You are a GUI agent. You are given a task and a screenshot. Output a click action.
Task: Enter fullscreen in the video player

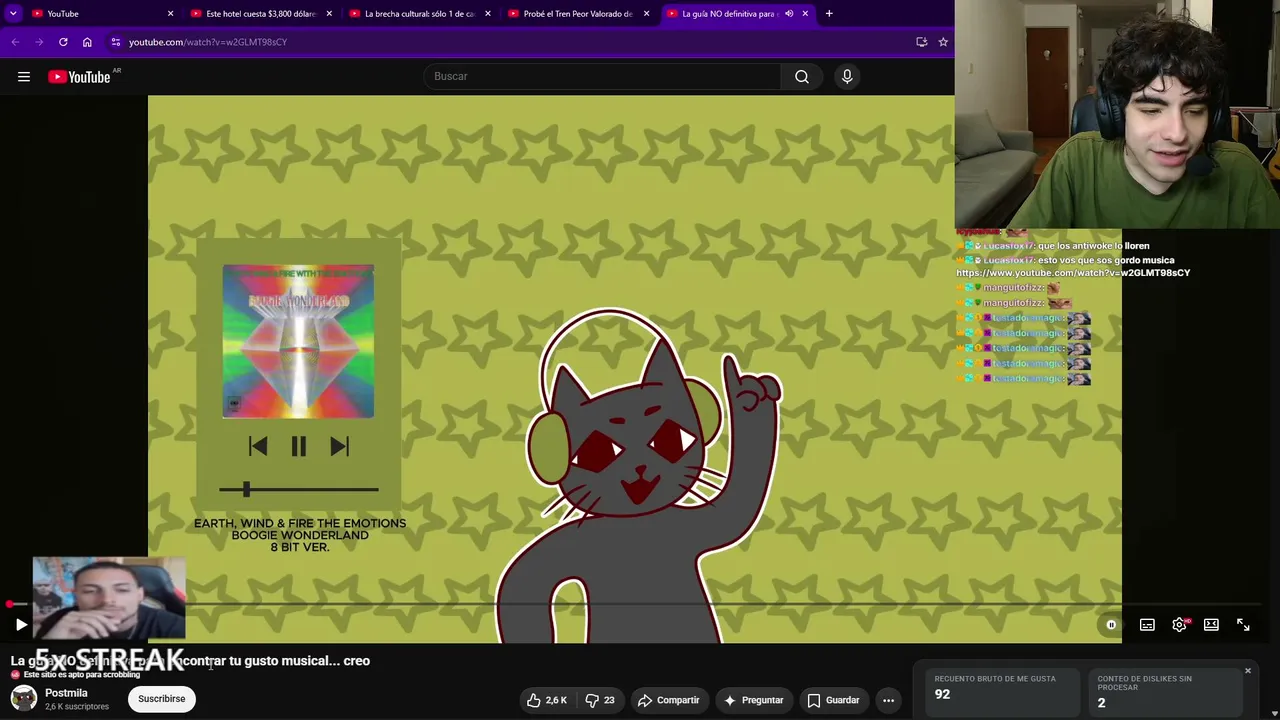pos(1243,625)
